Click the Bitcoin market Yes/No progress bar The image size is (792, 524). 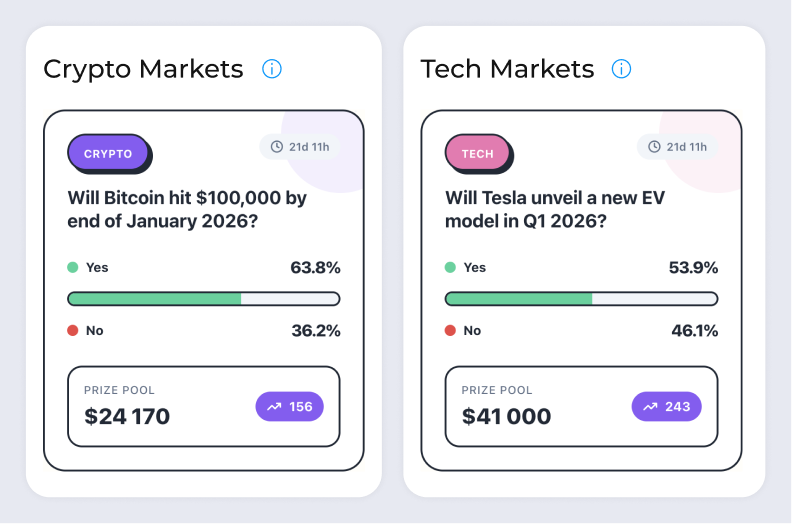204,298
